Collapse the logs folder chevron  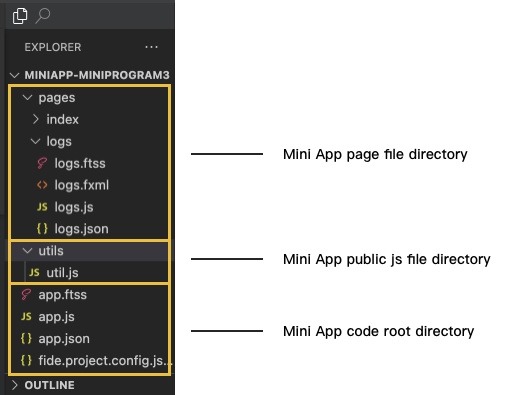(x=35, y=141)
